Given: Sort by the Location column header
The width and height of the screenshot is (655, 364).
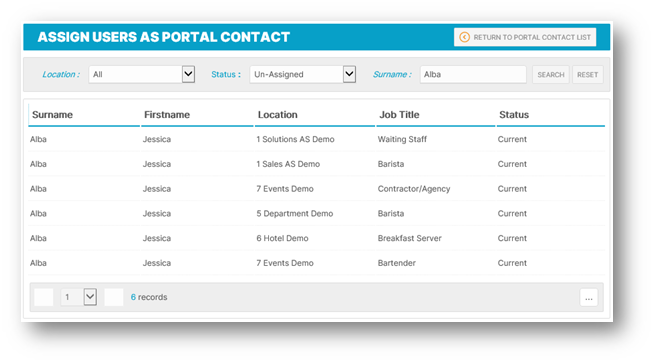Looking at the screenshot, I should click(x=277, y=115).
